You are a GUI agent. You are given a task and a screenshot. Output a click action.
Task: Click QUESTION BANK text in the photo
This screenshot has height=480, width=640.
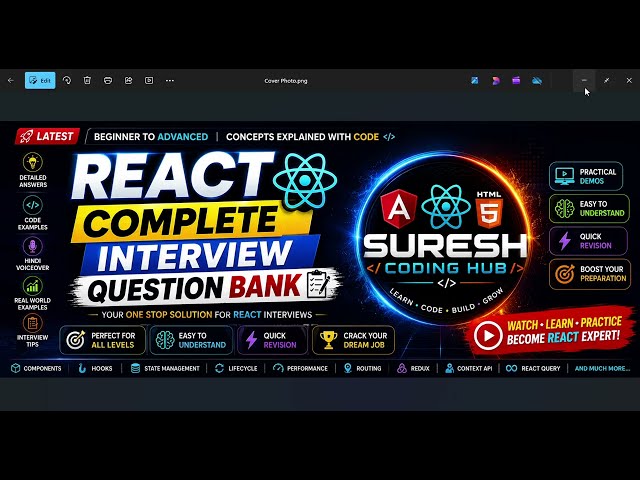click(x=195, y=288)
